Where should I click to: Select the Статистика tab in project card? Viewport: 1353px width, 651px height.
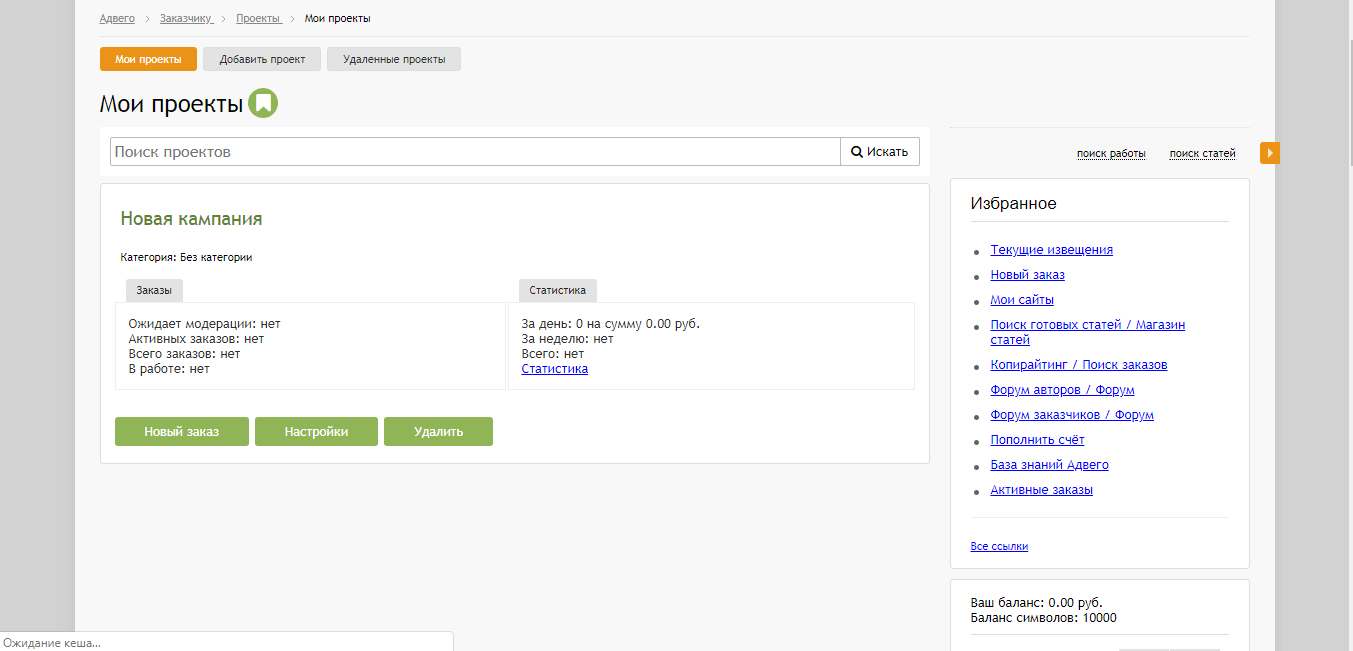557,290
